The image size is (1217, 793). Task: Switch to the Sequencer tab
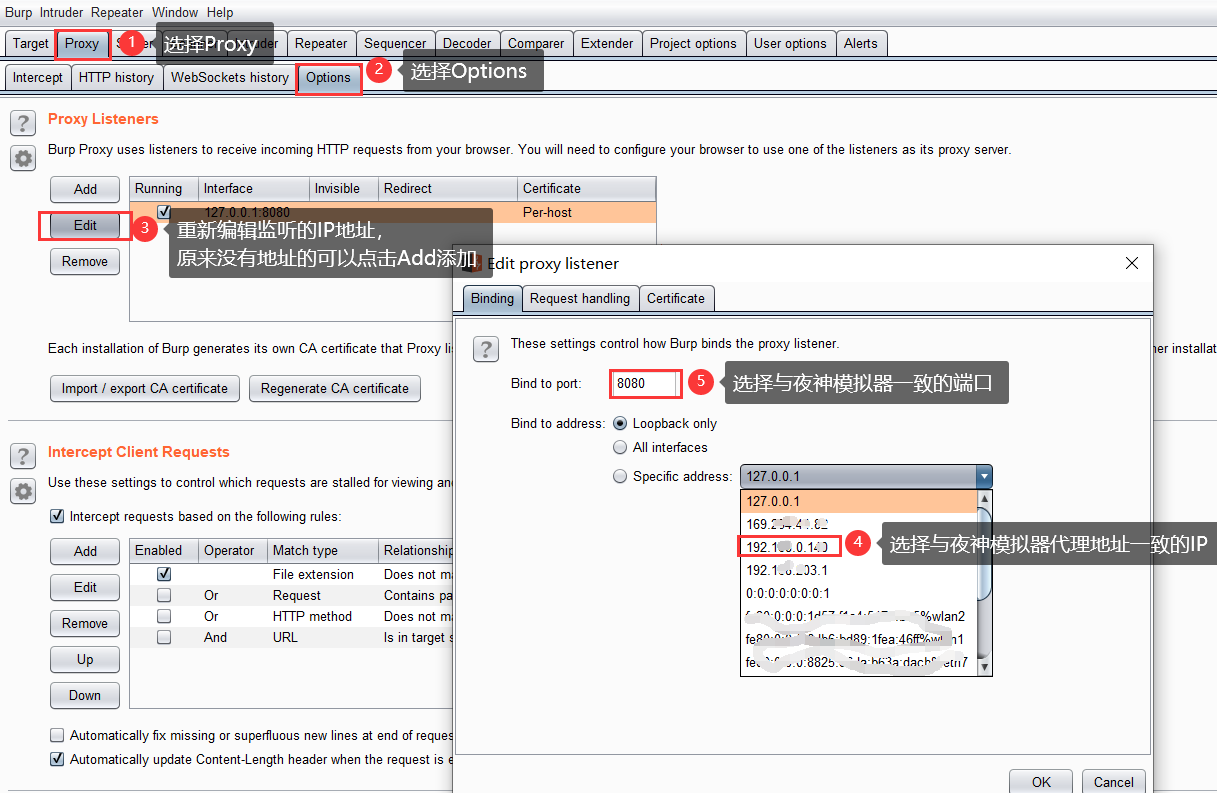[395, 43]
